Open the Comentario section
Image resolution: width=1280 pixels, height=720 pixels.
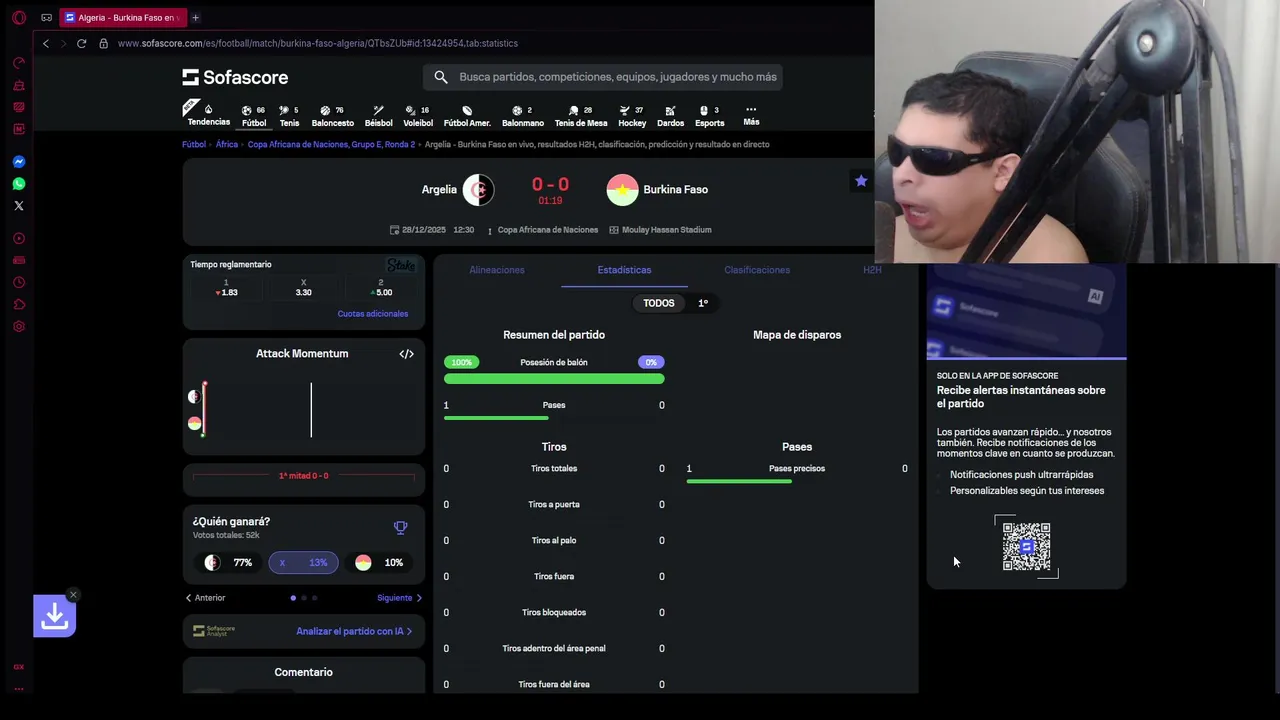click(x=304, y=672)
